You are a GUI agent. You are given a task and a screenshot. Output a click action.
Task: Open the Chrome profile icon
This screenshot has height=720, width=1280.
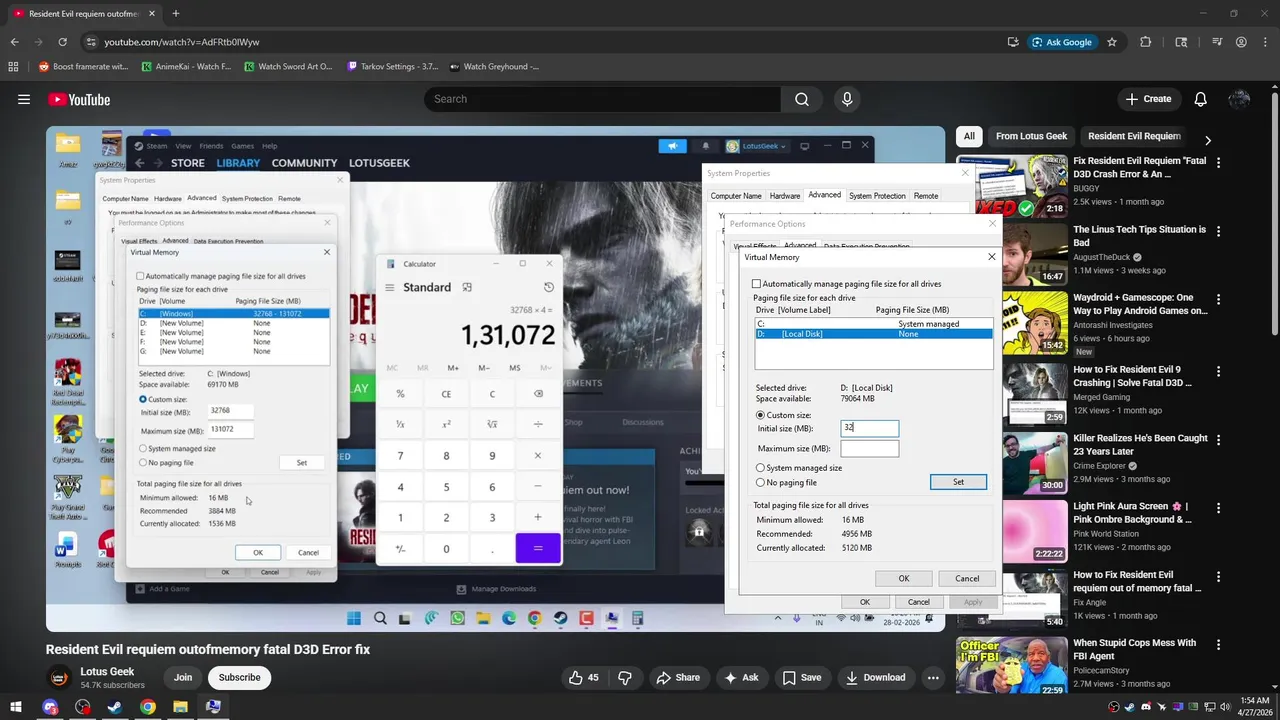pyautogui.click(x=1241, y=42)
